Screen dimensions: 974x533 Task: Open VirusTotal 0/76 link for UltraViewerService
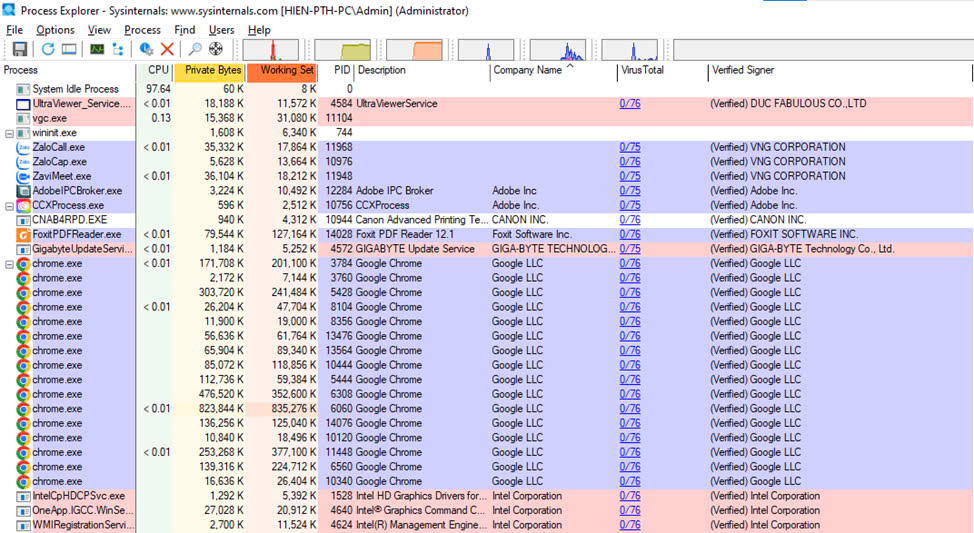[630, 104]
